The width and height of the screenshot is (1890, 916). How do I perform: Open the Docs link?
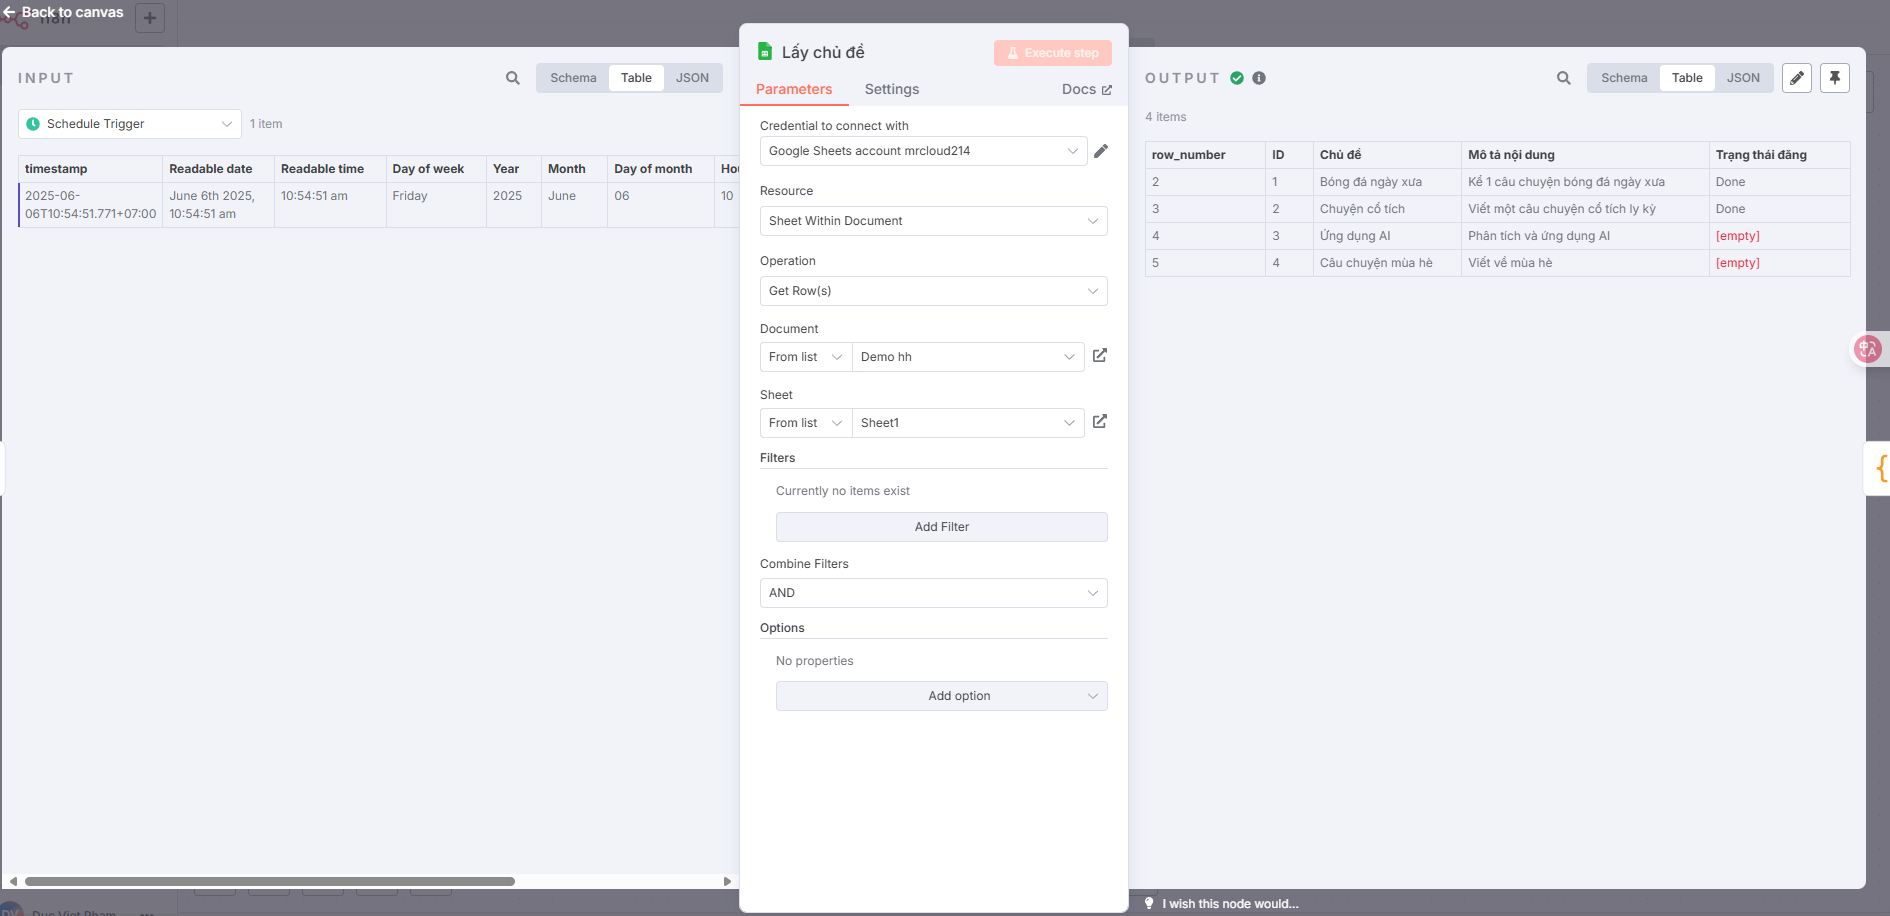coord(1086,89)
